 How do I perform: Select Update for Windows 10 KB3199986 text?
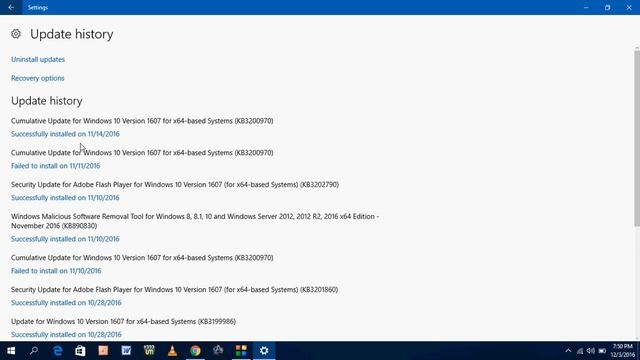[x=123, y=321]
